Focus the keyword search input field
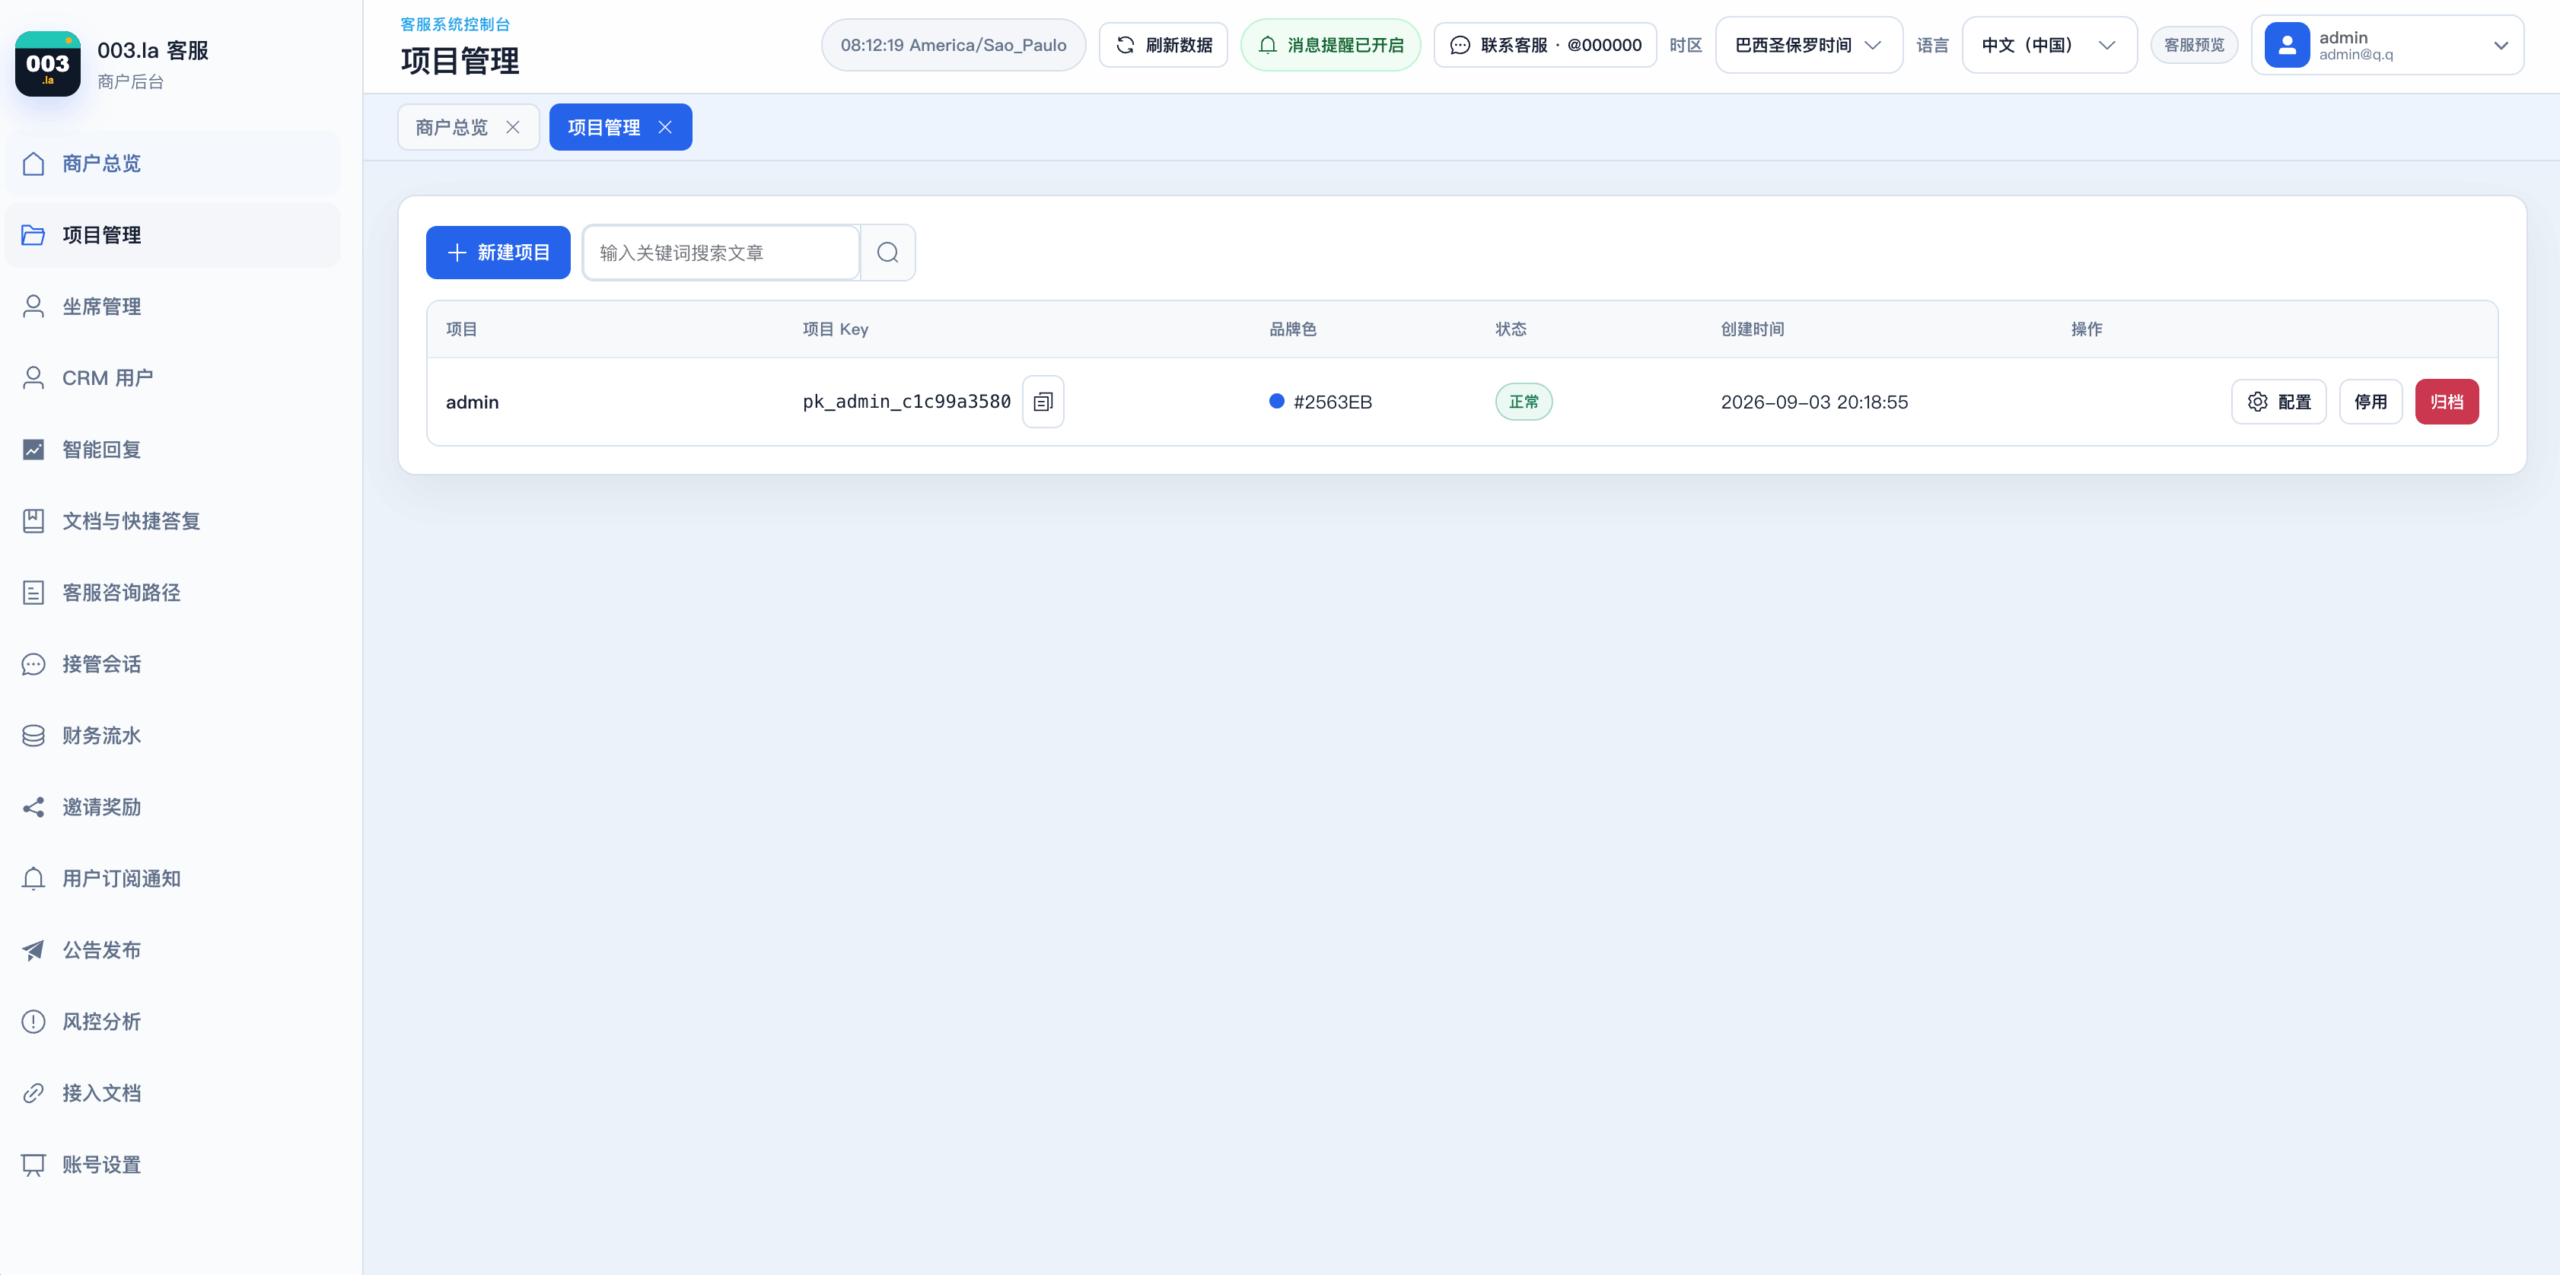2560x1275 pixels. click(x=721, y=252)
